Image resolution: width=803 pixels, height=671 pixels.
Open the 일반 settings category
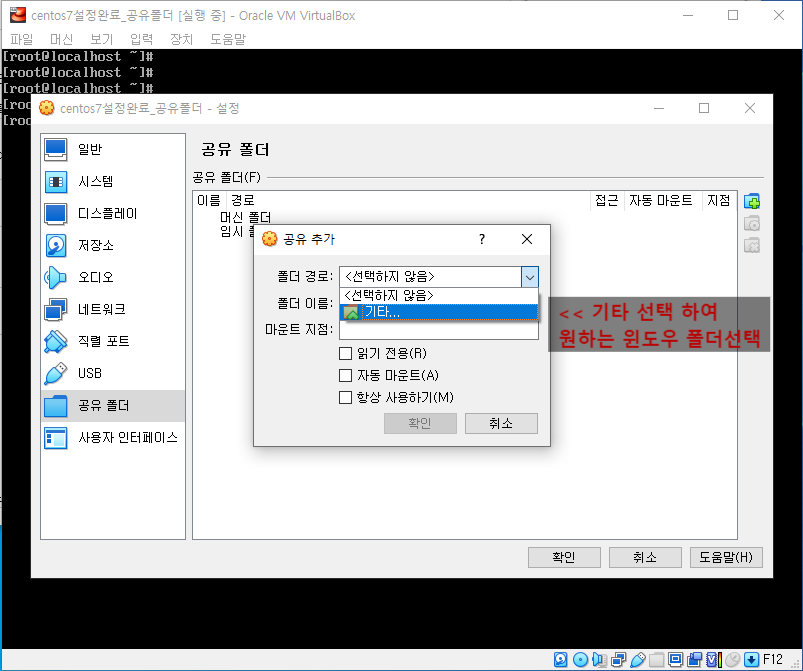pos(113,150)
